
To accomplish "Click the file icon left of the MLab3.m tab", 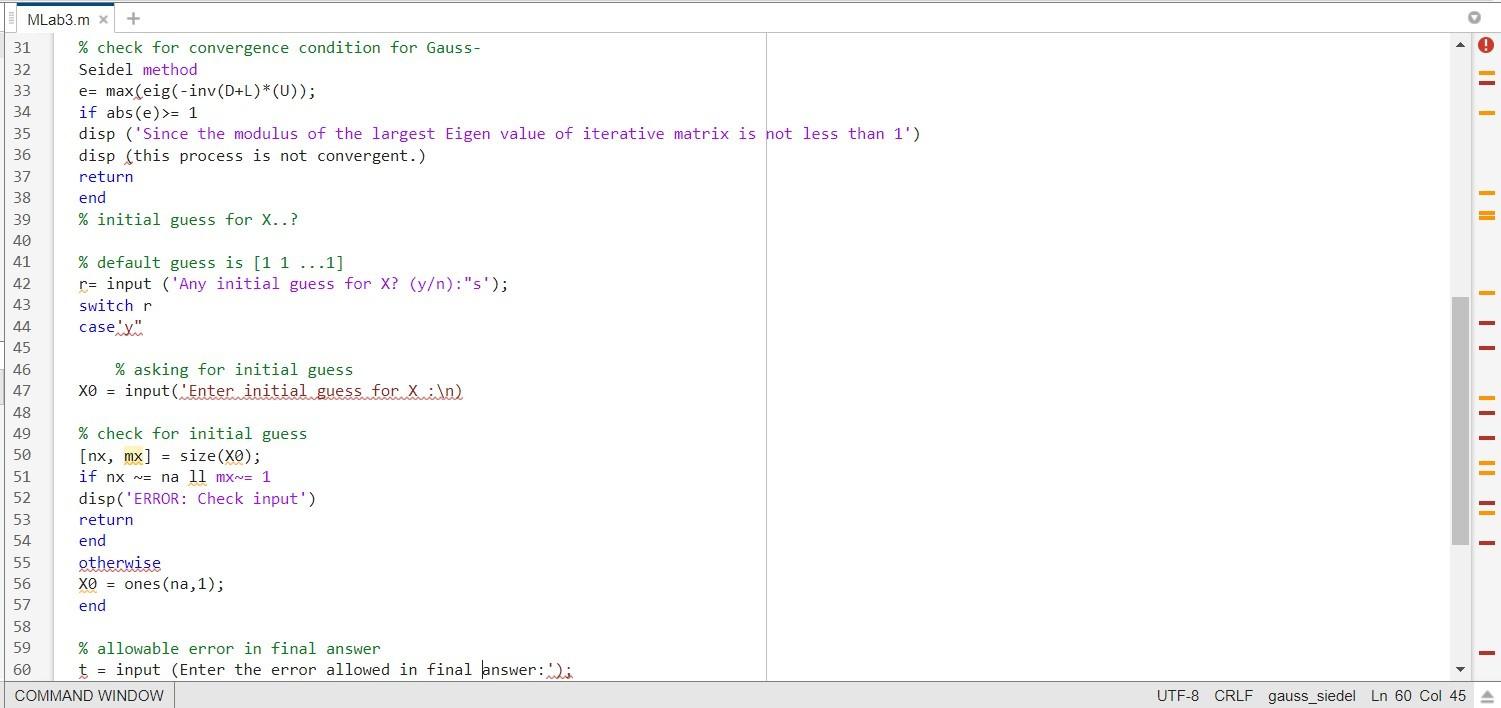I will click(x=14, y=18).
